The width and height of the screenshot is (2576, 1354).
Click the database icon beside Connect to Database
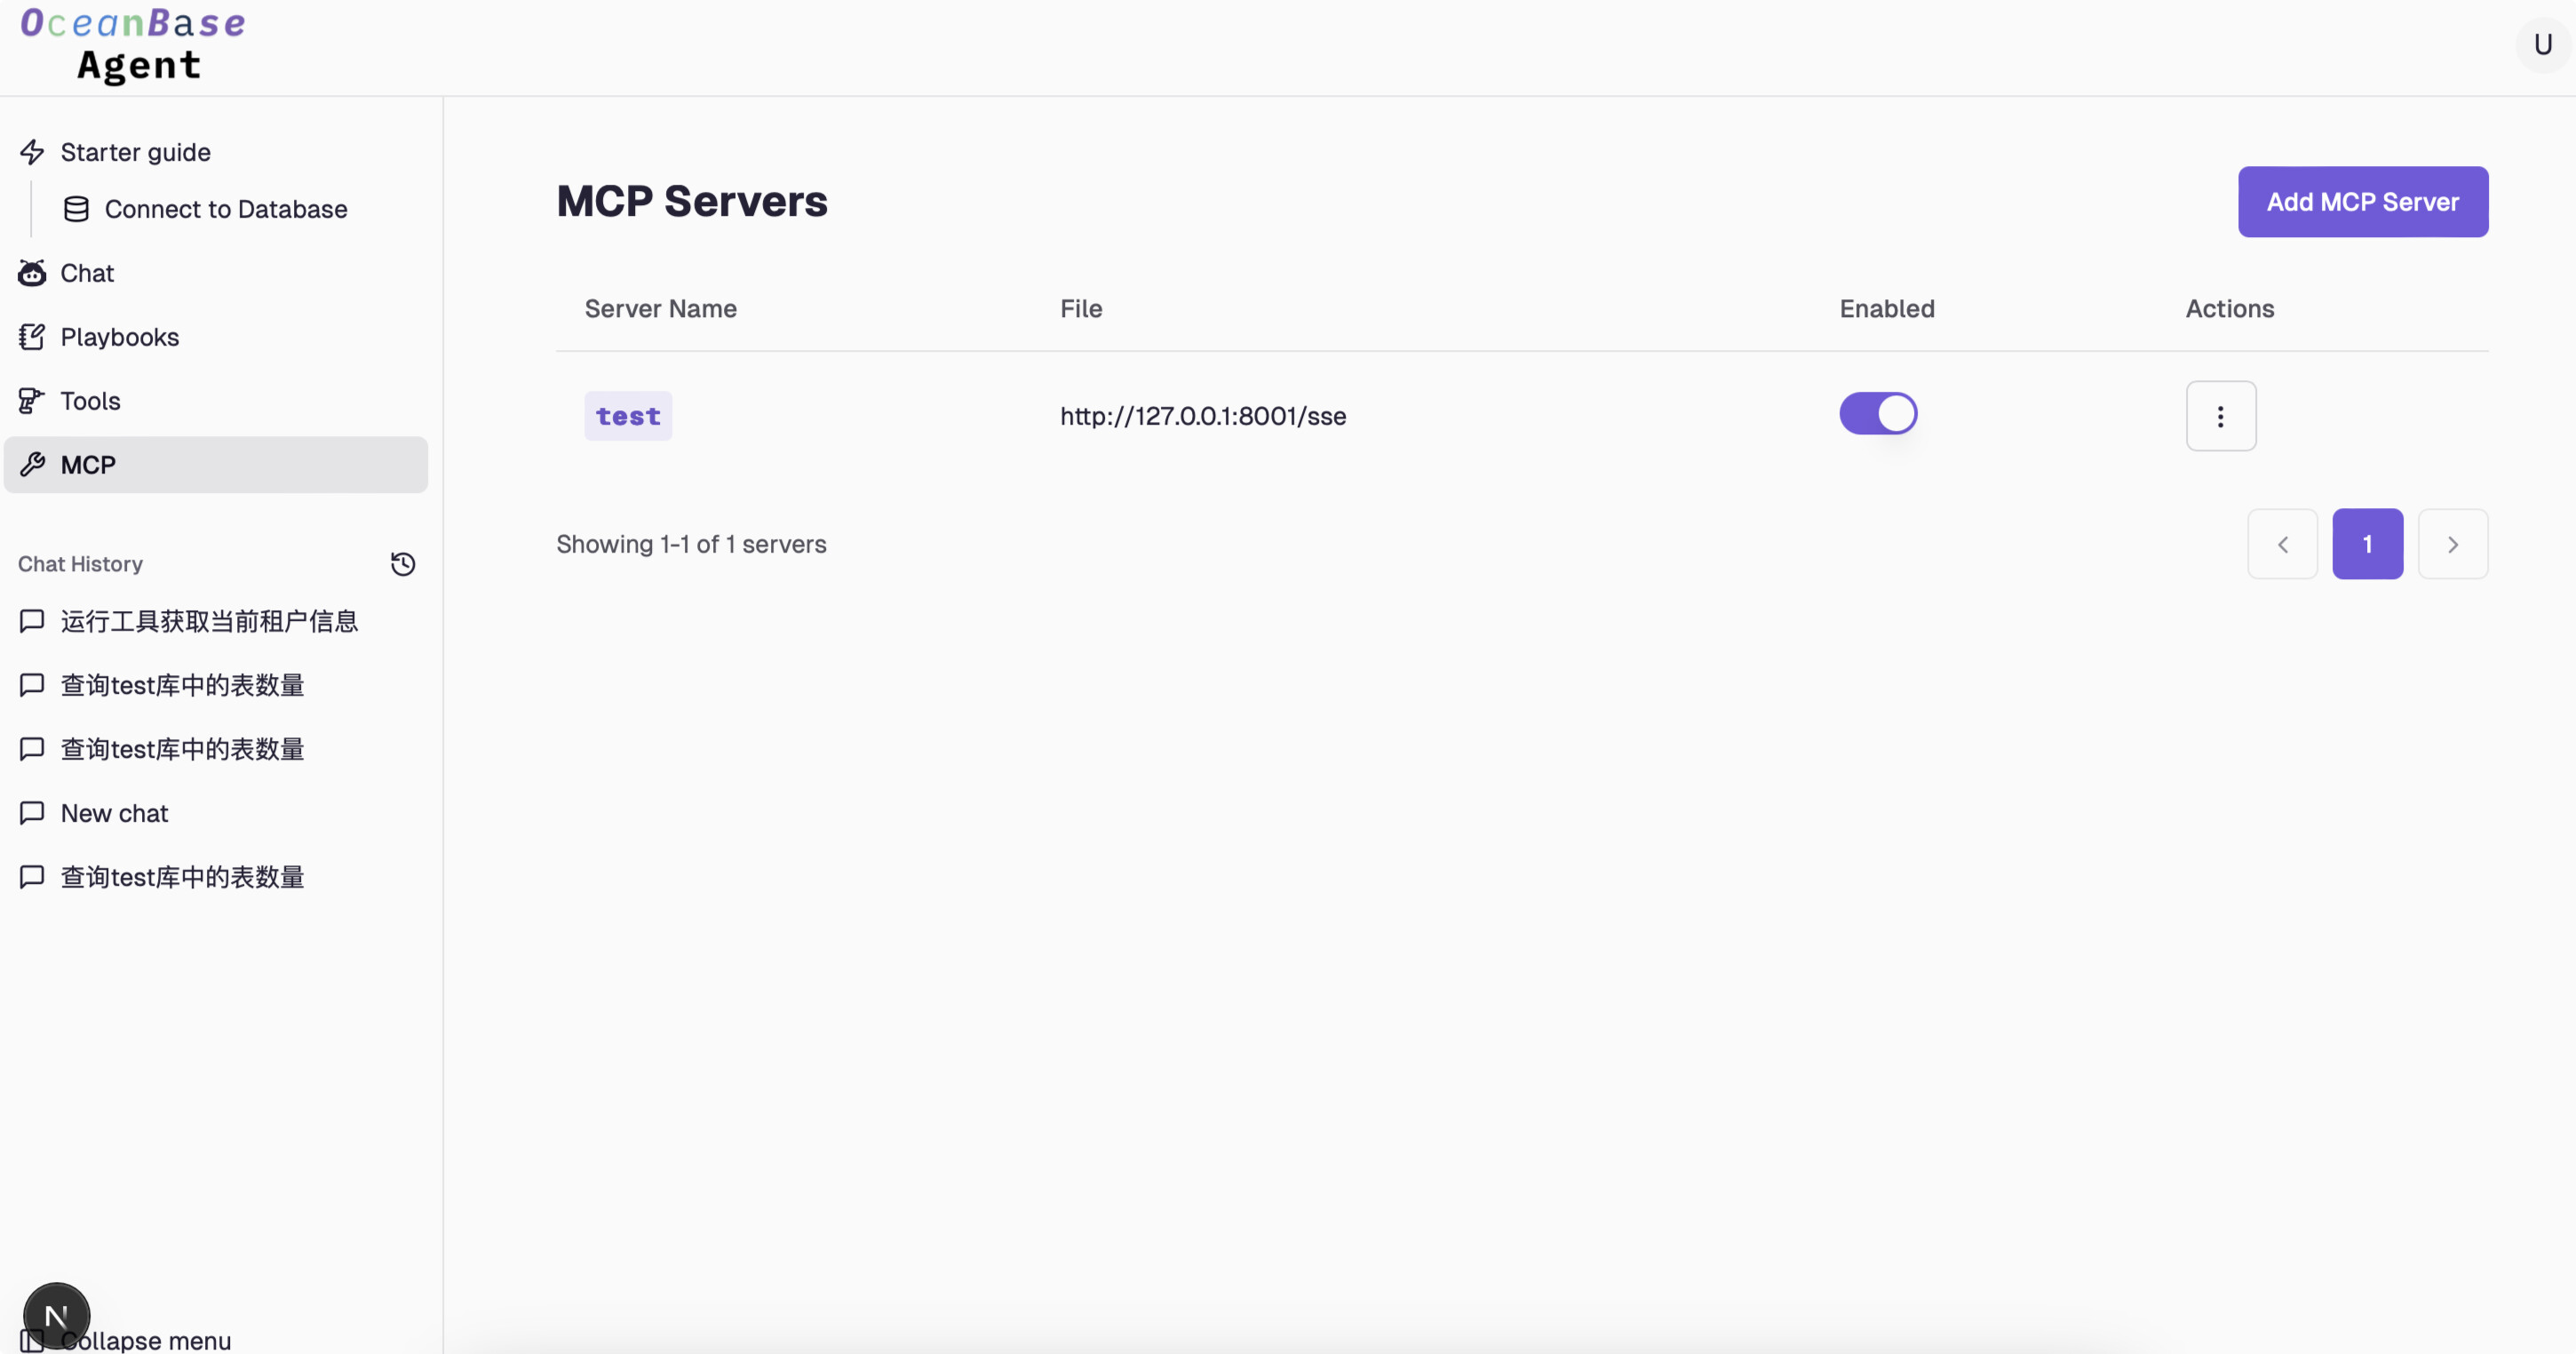click(76, 209)
